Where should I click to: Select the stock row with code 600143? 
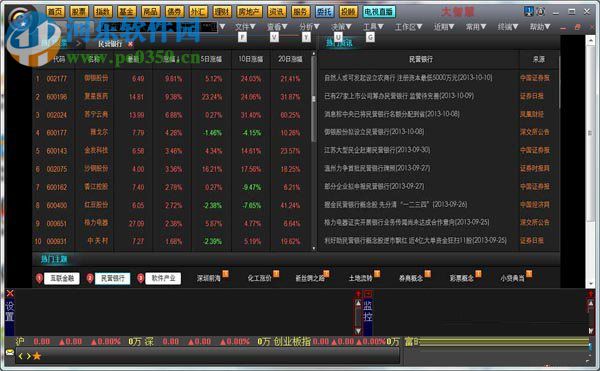tap(172, 151)
